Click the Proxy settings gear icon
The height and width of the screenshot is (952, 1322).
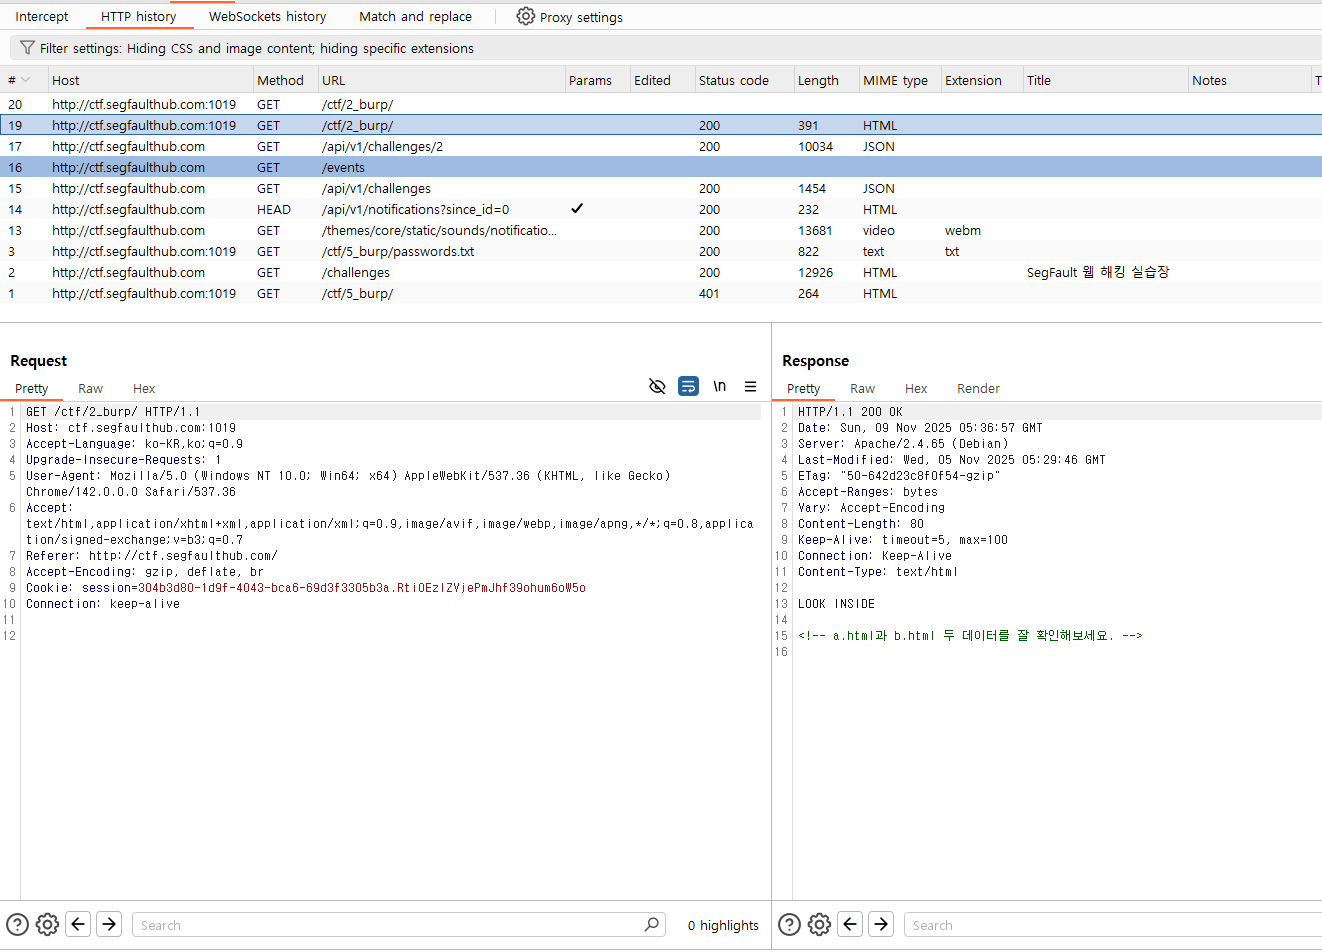(x=525, y=17)
